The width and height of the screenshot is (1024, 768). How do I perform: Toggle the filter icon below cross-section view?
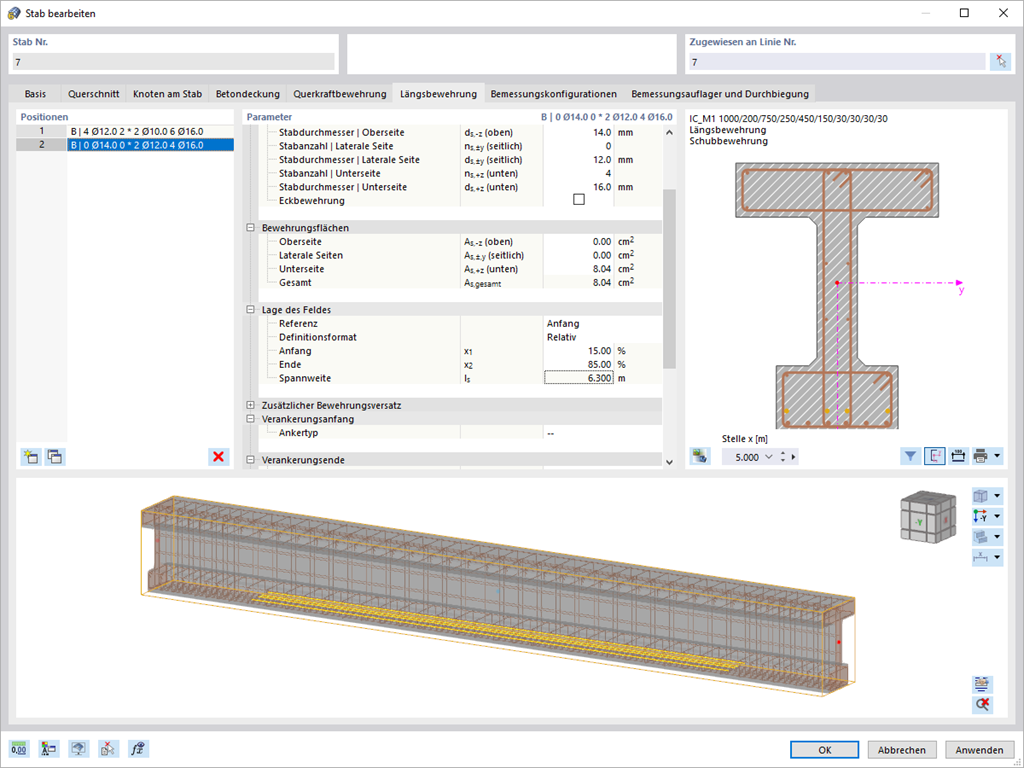[x=911, y=455]
